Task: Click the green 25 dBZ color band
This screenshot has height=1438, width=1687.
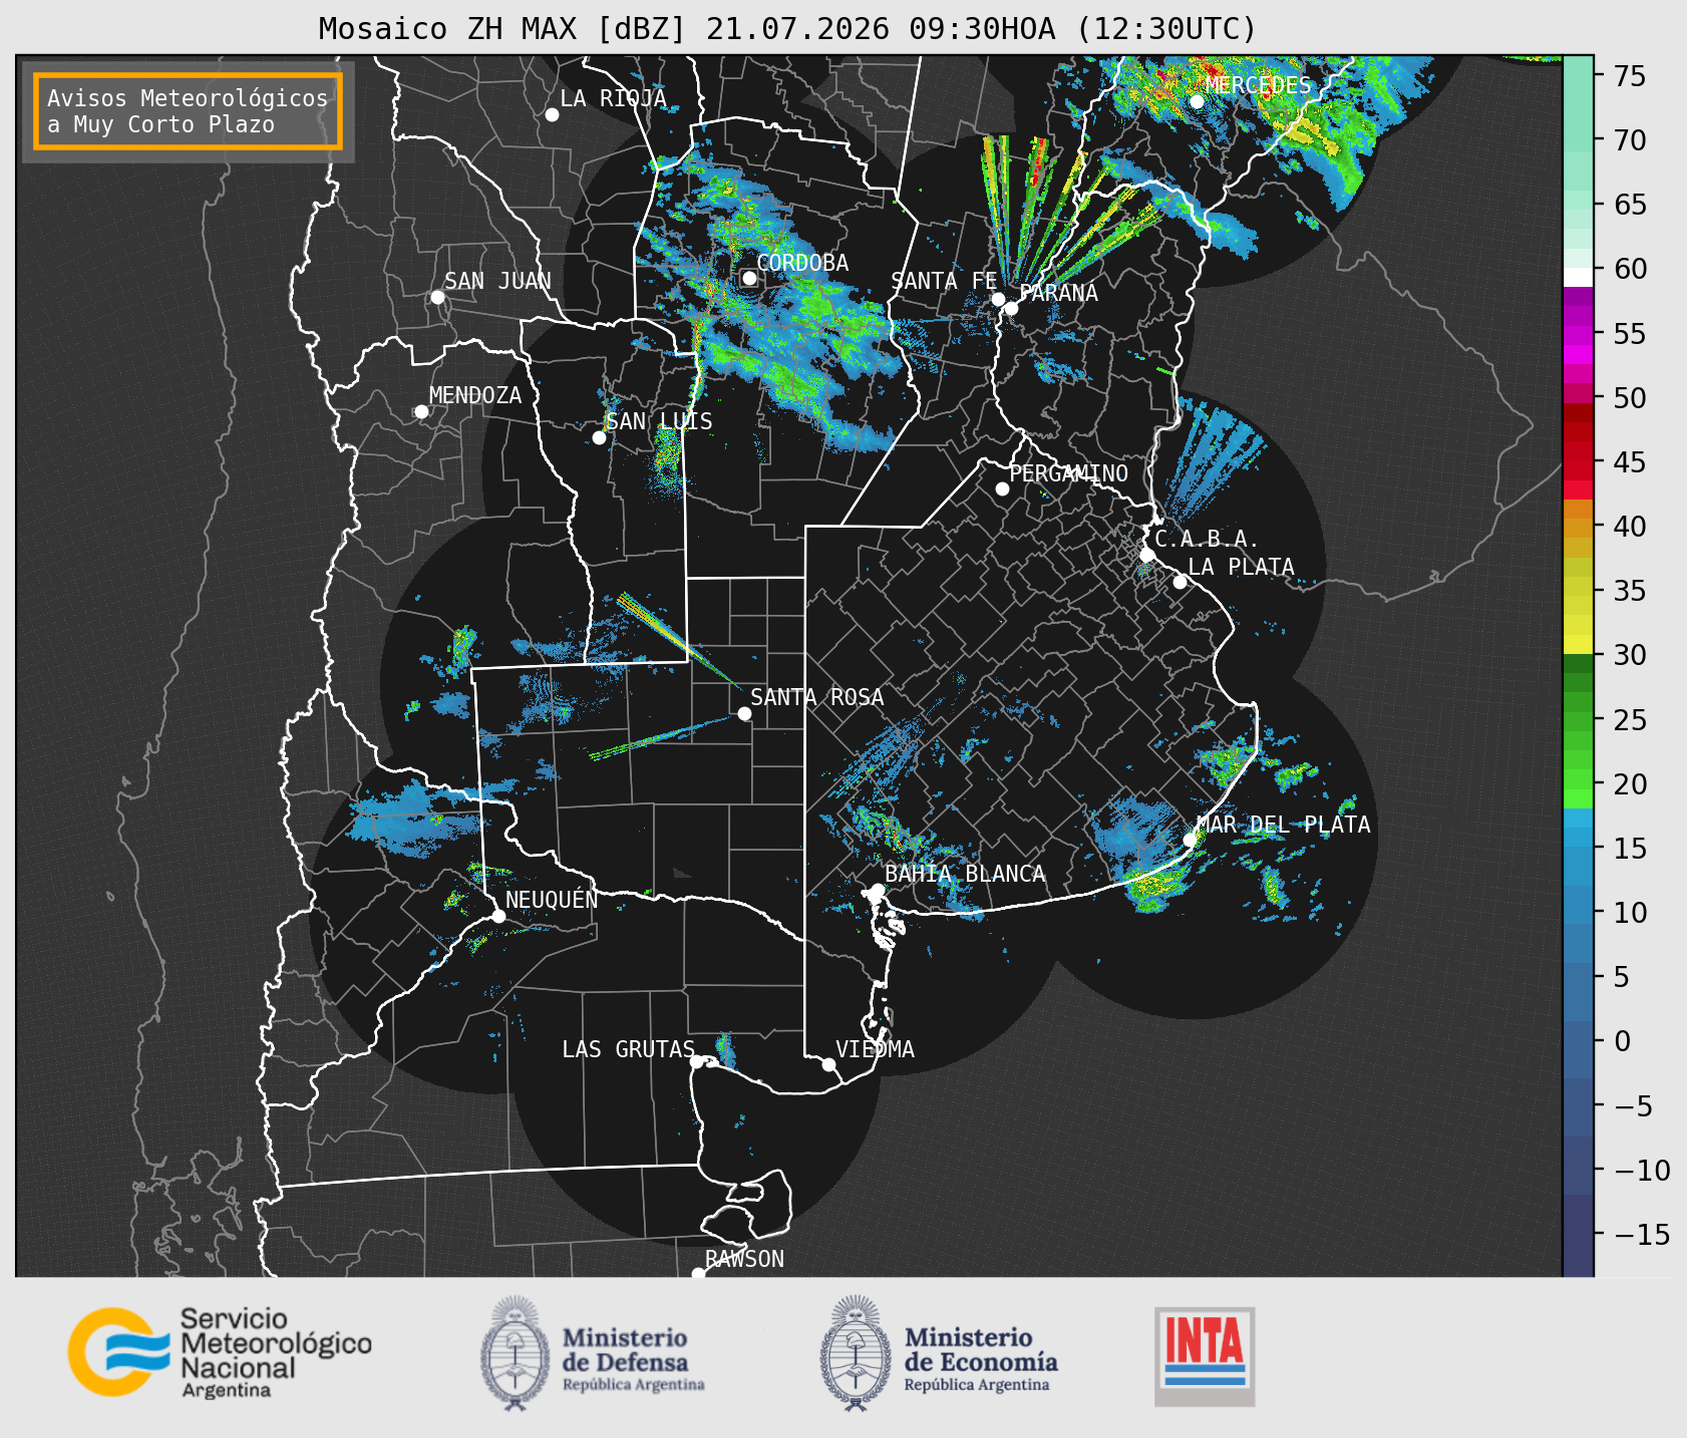Action: pyautogui.click(x=1578, y=721)
